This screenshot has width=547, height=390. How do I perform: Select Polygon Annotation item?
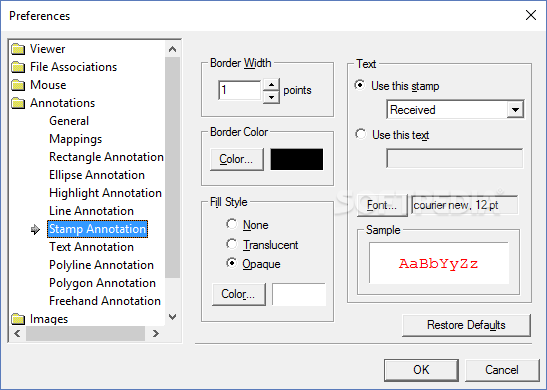[x=102, y=283]
